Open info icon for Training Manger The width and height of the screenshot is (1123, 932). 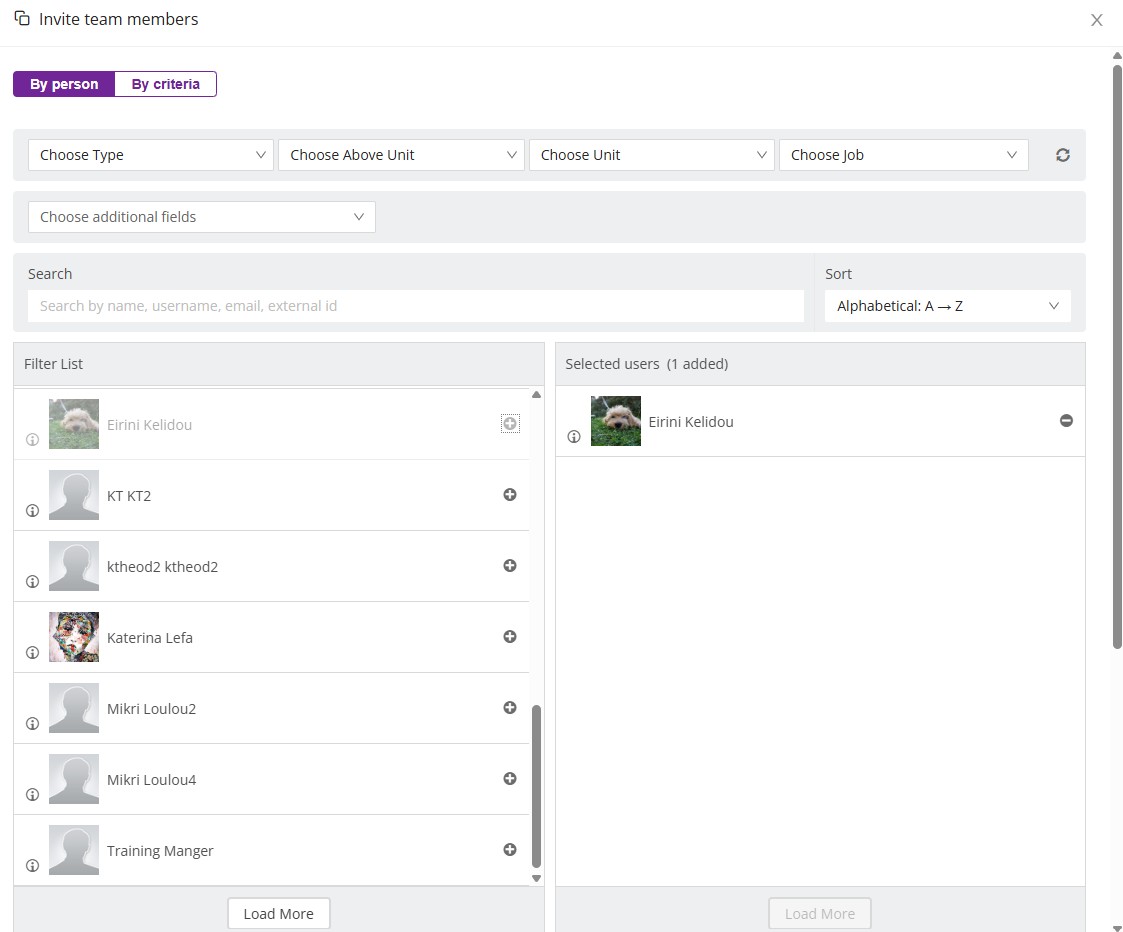pos(32,865)
